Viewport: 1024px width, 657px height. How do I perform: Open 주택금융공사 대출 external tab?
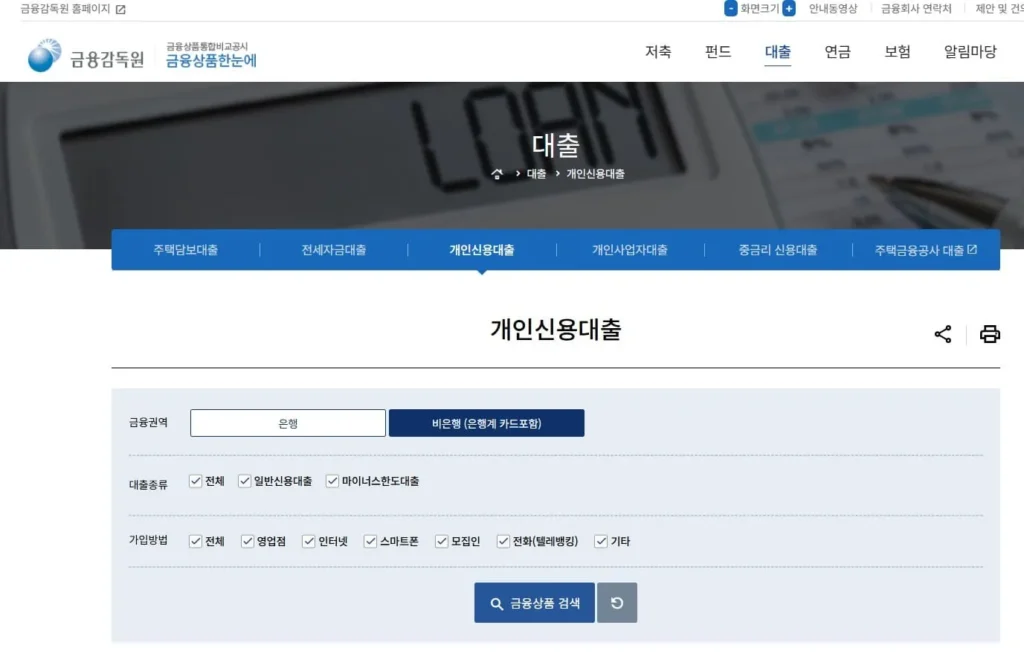click(925, 249)
